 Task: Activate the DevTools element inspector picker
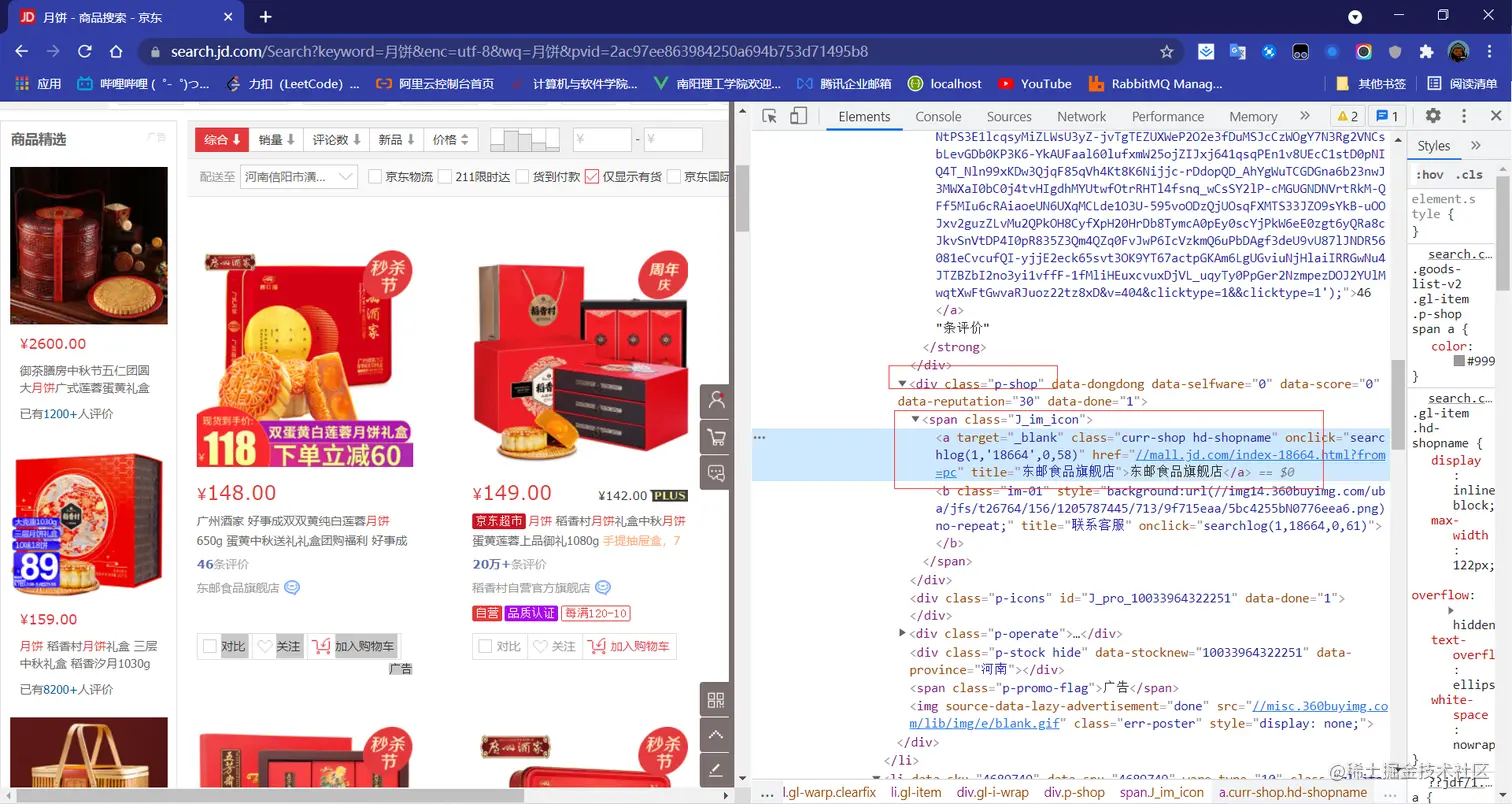coord(769,116)
